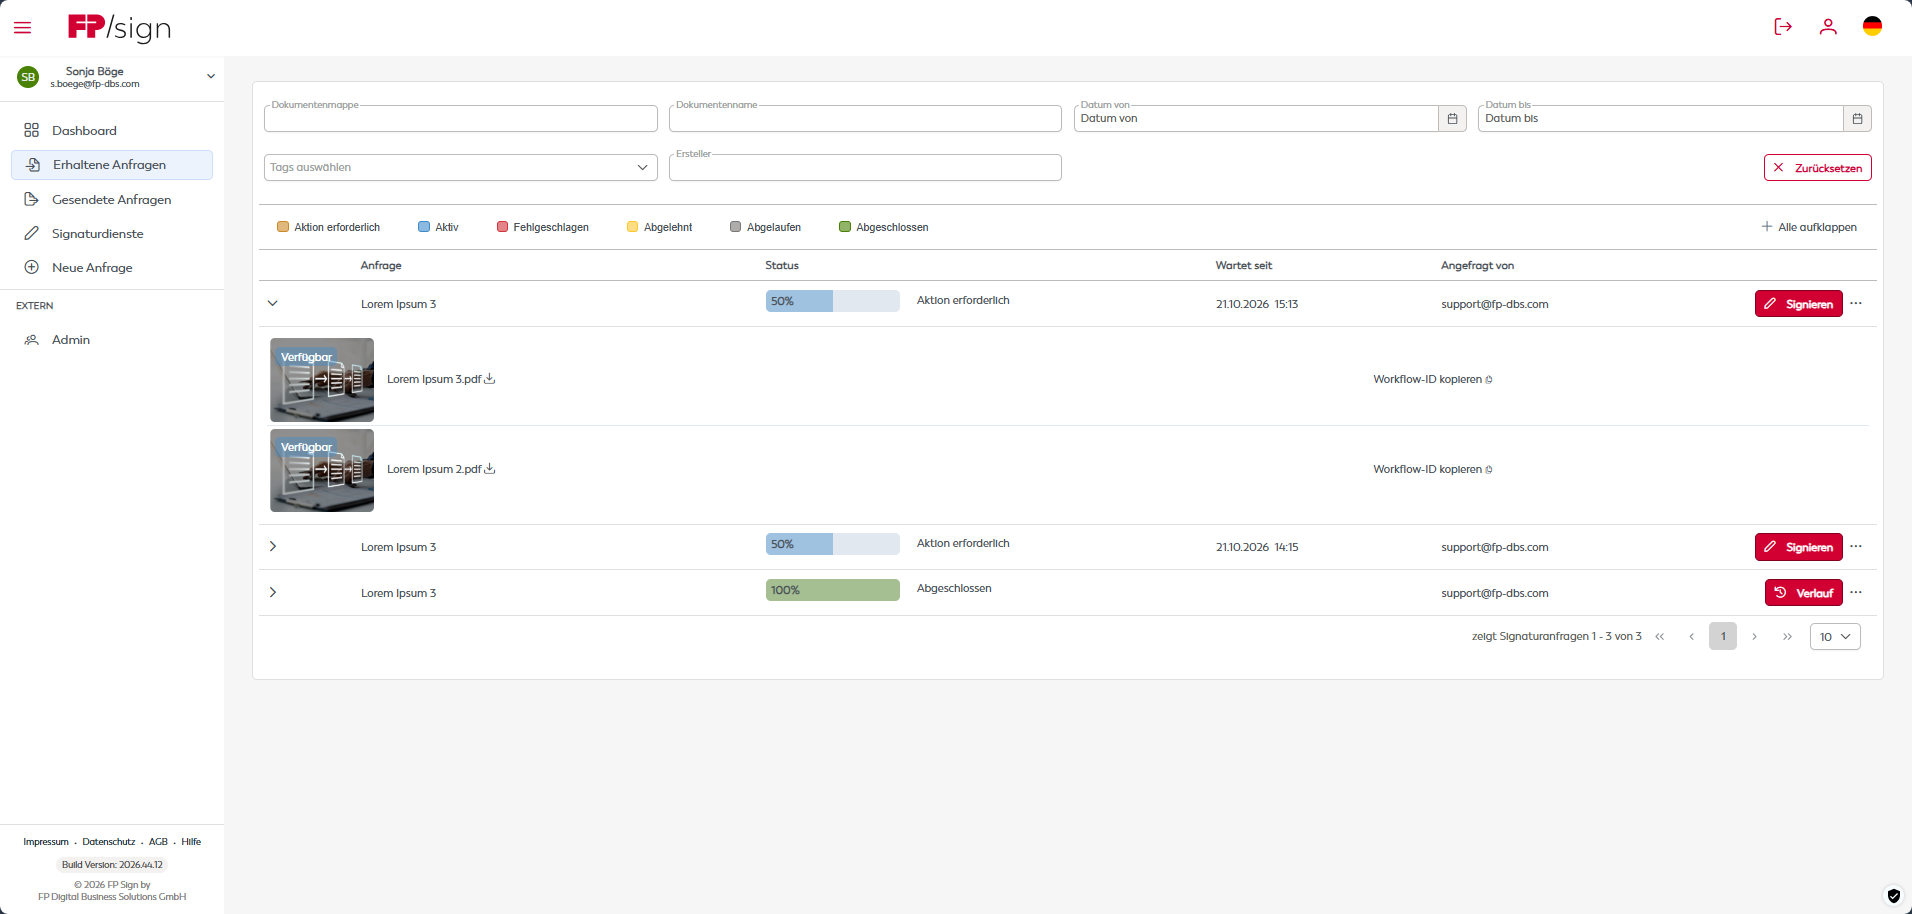Click Alle aufklappen

(x=1809, y=227)
